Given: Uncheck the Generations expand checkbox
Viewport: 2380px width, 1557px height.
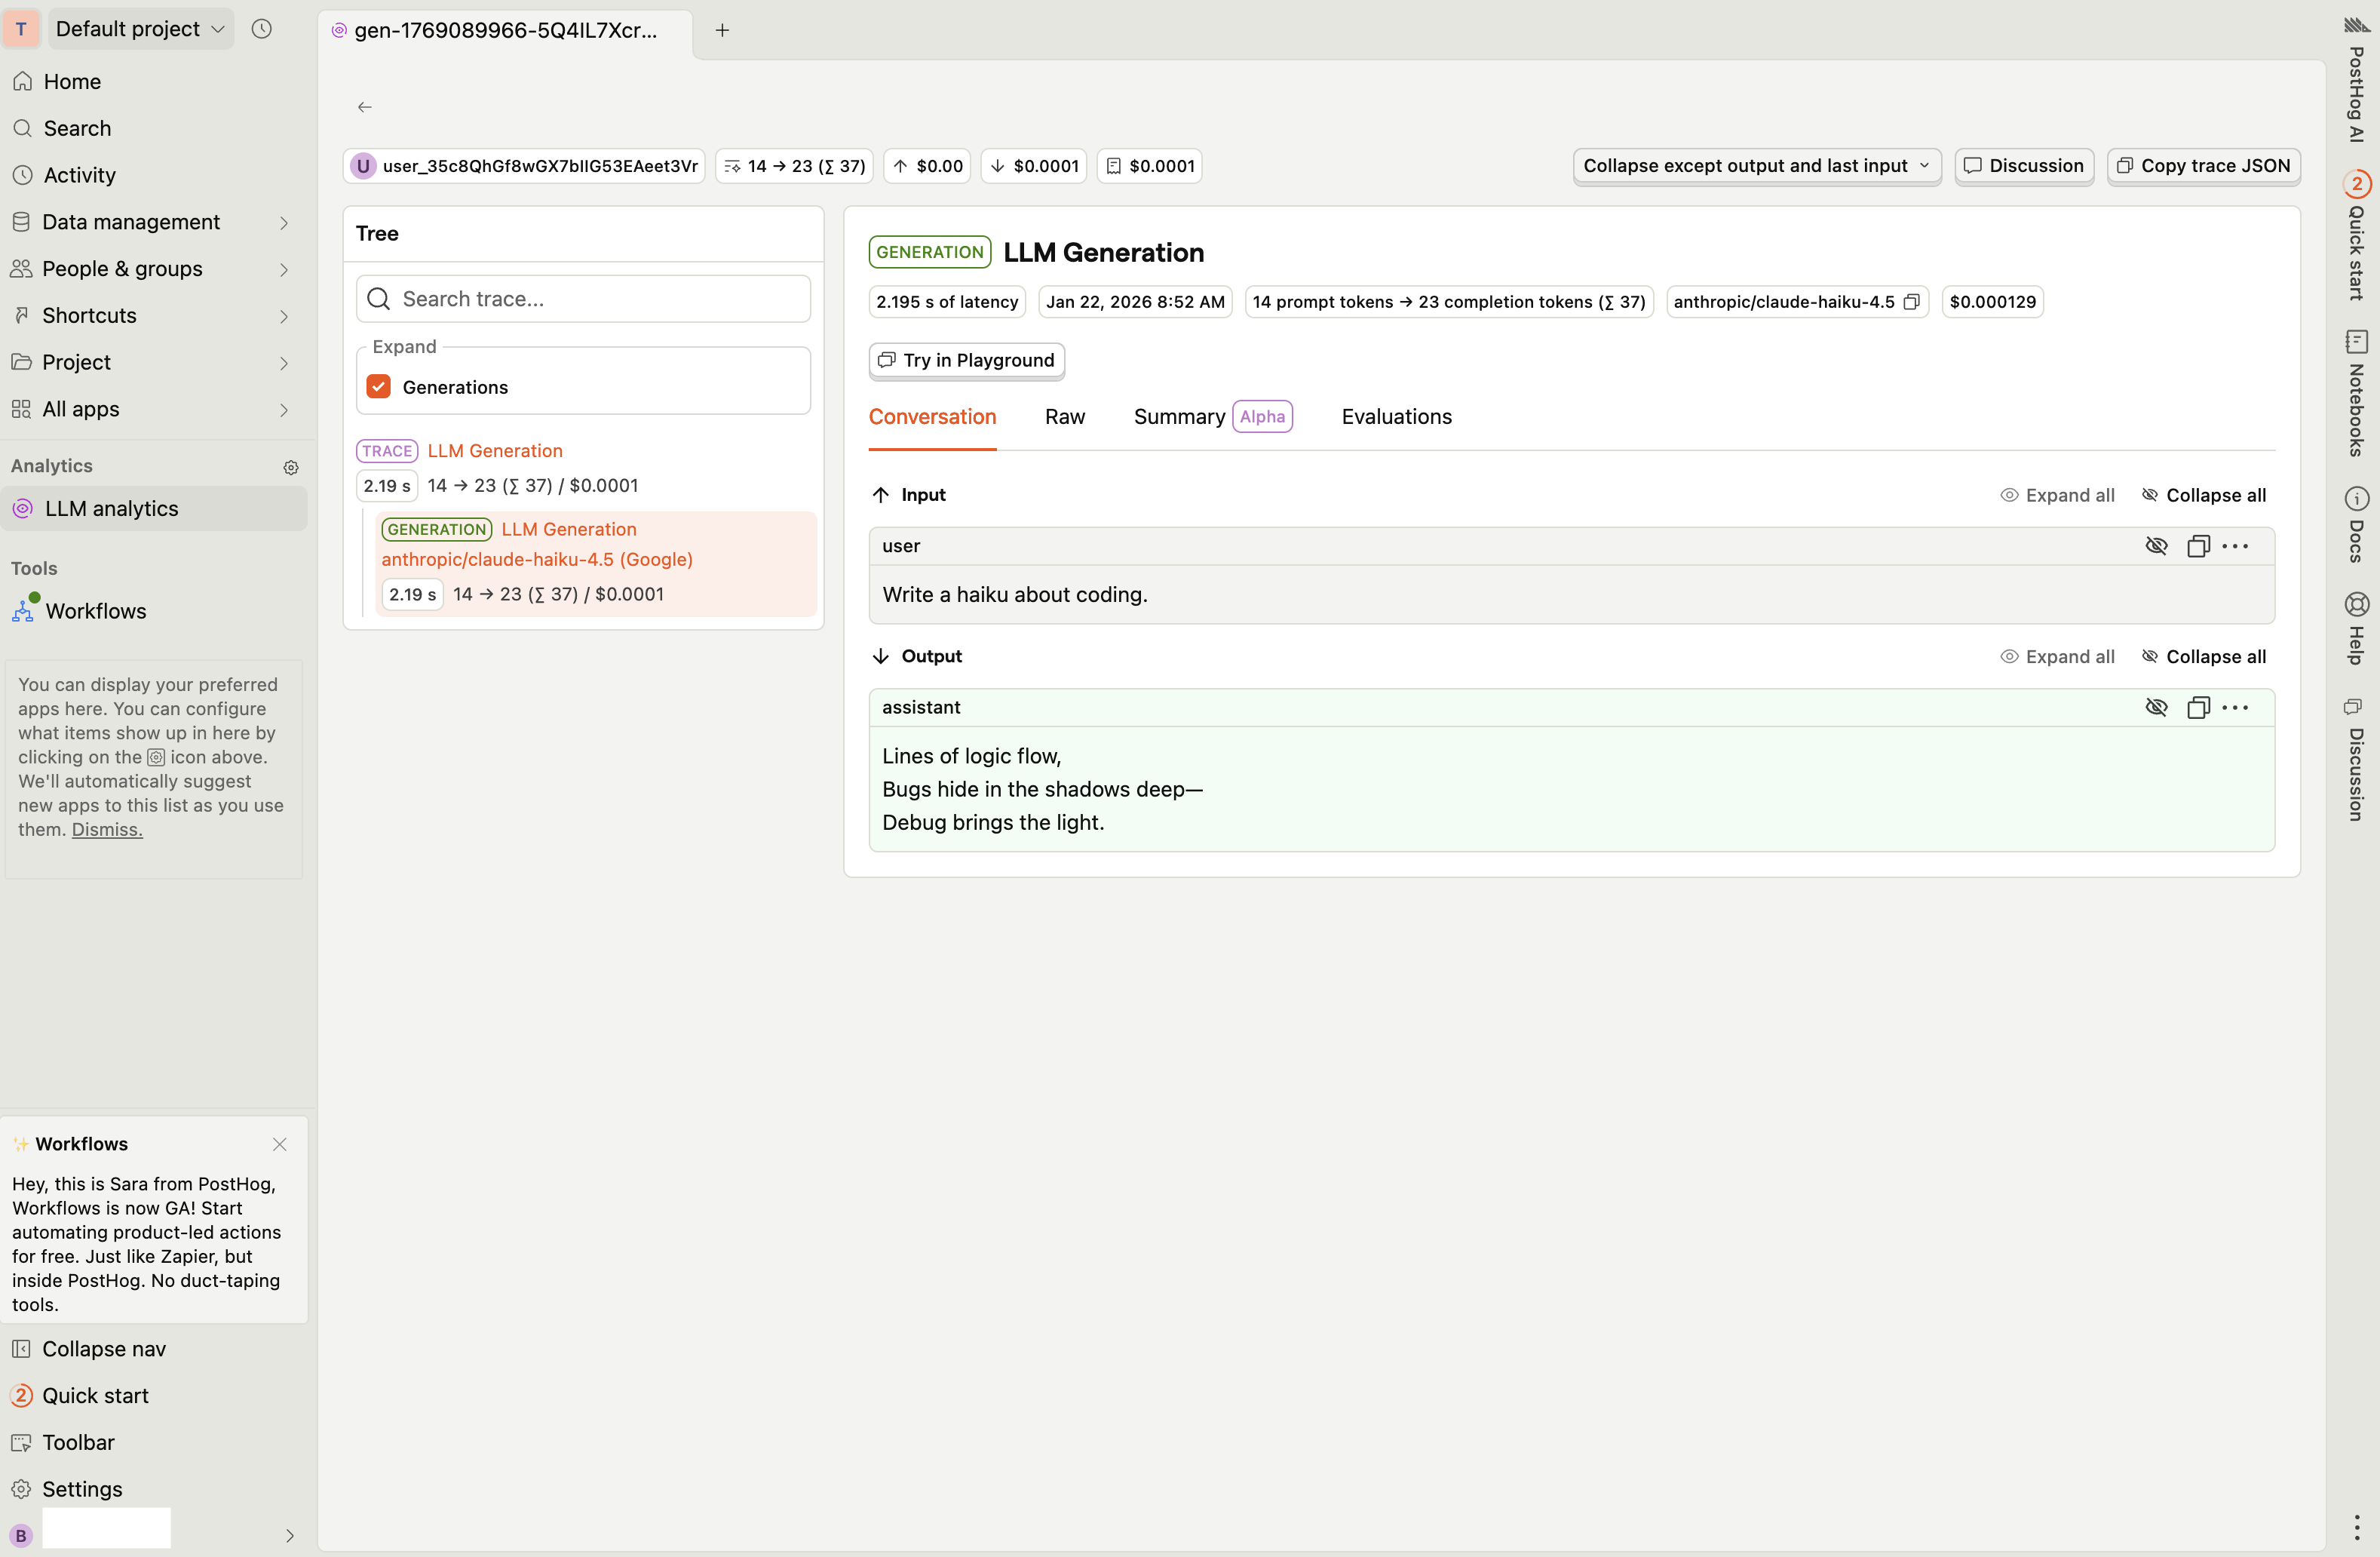Looking at the screenshot, I should [379, 387].
